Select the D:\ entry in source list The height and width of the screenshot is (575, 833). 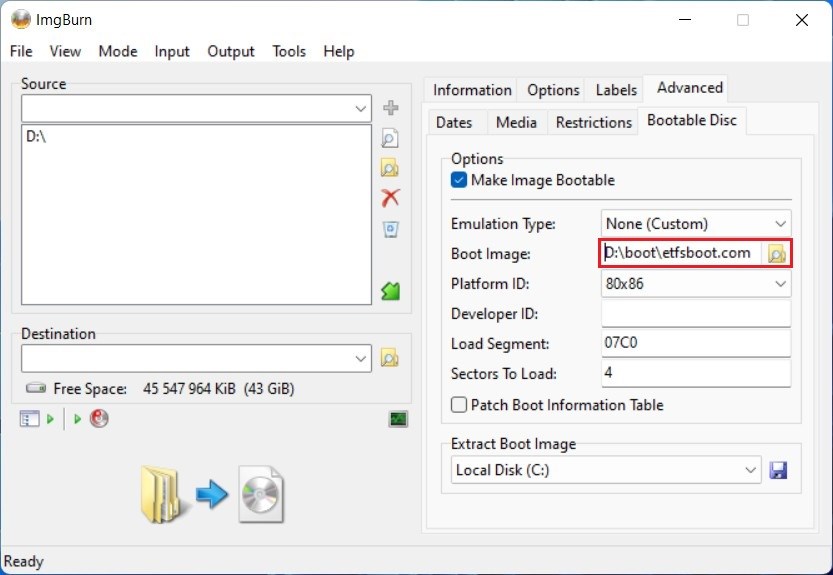pos(37,137)
